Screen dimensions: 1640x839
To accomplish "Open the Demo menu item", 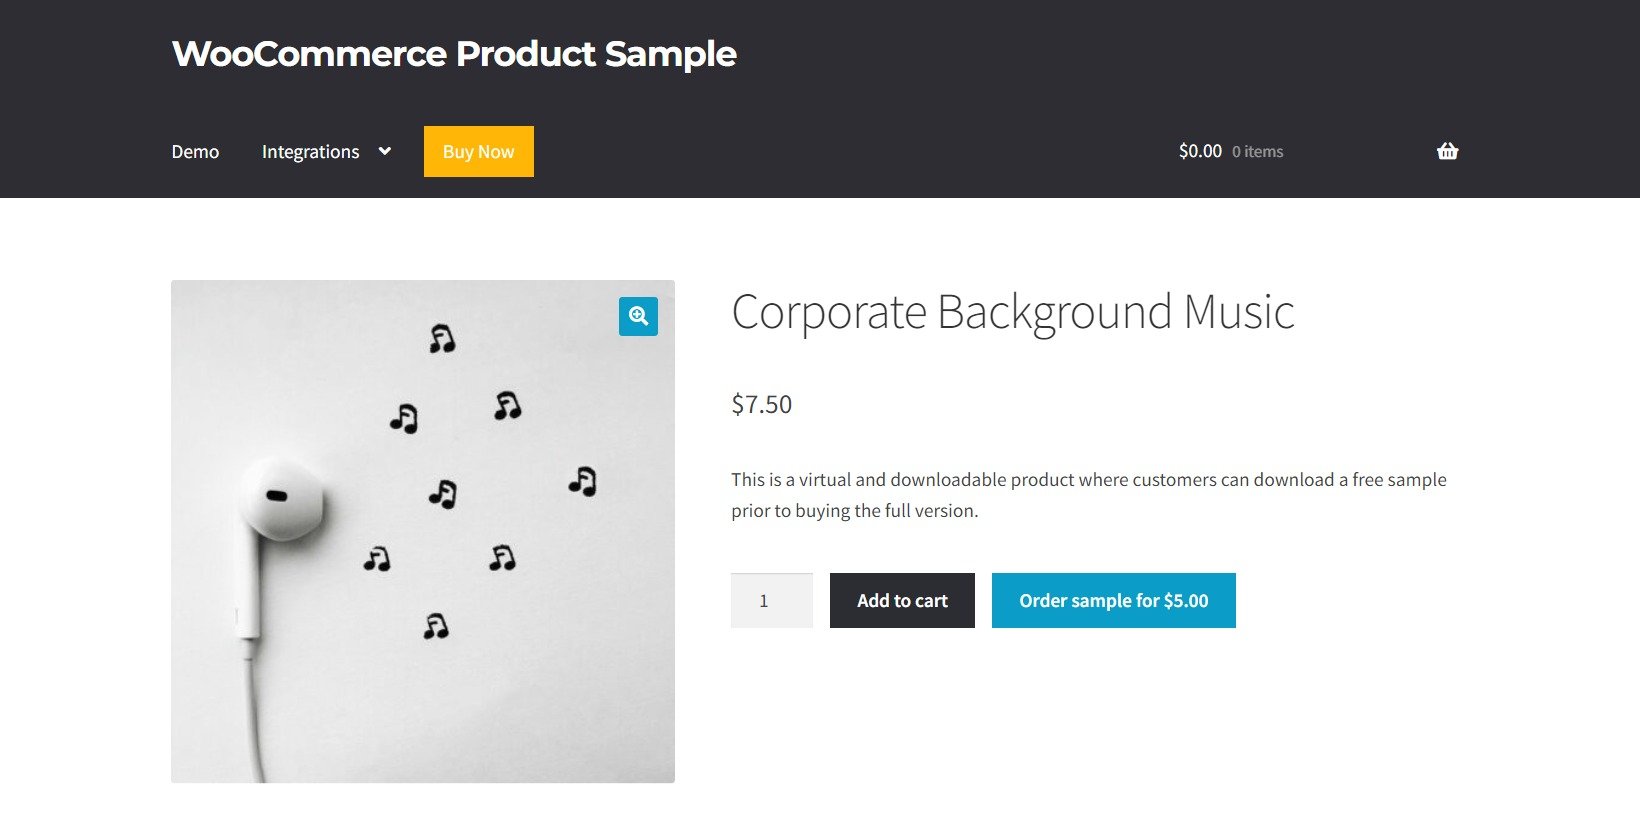I will [195, 151].
